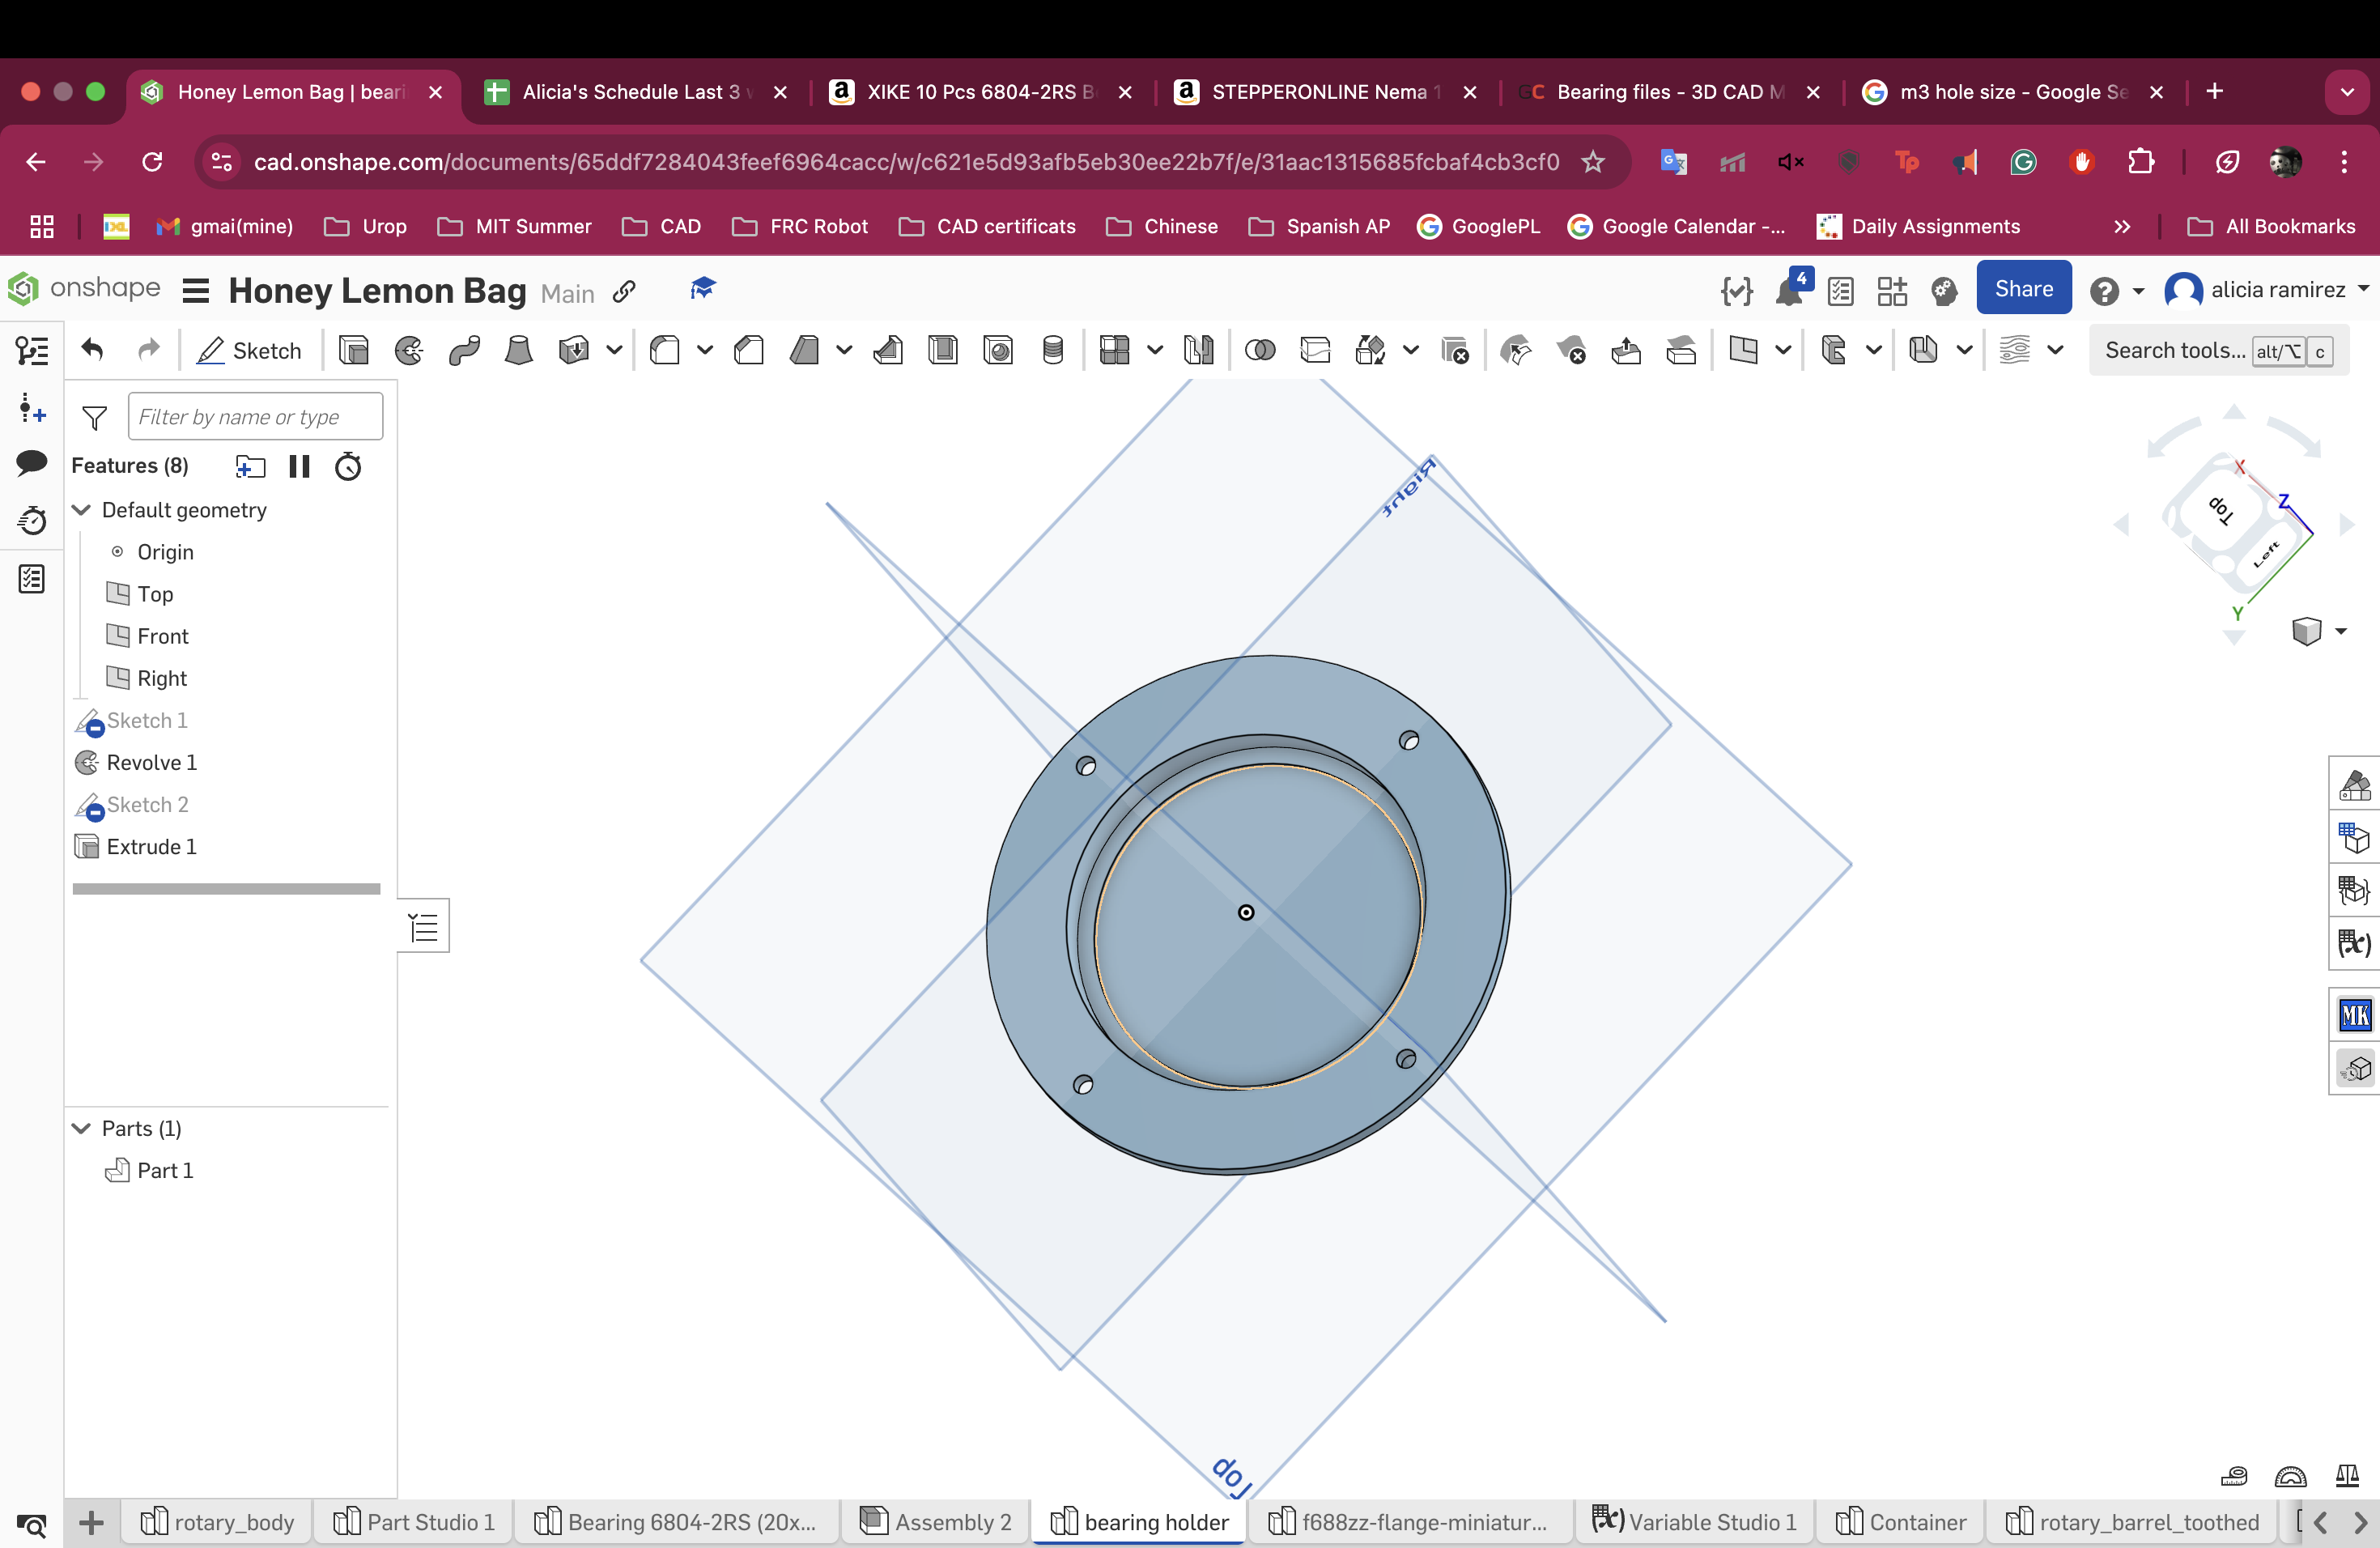Bookmark this page with the star
Screen dimensions: 2380x1548
[1593, 162]
